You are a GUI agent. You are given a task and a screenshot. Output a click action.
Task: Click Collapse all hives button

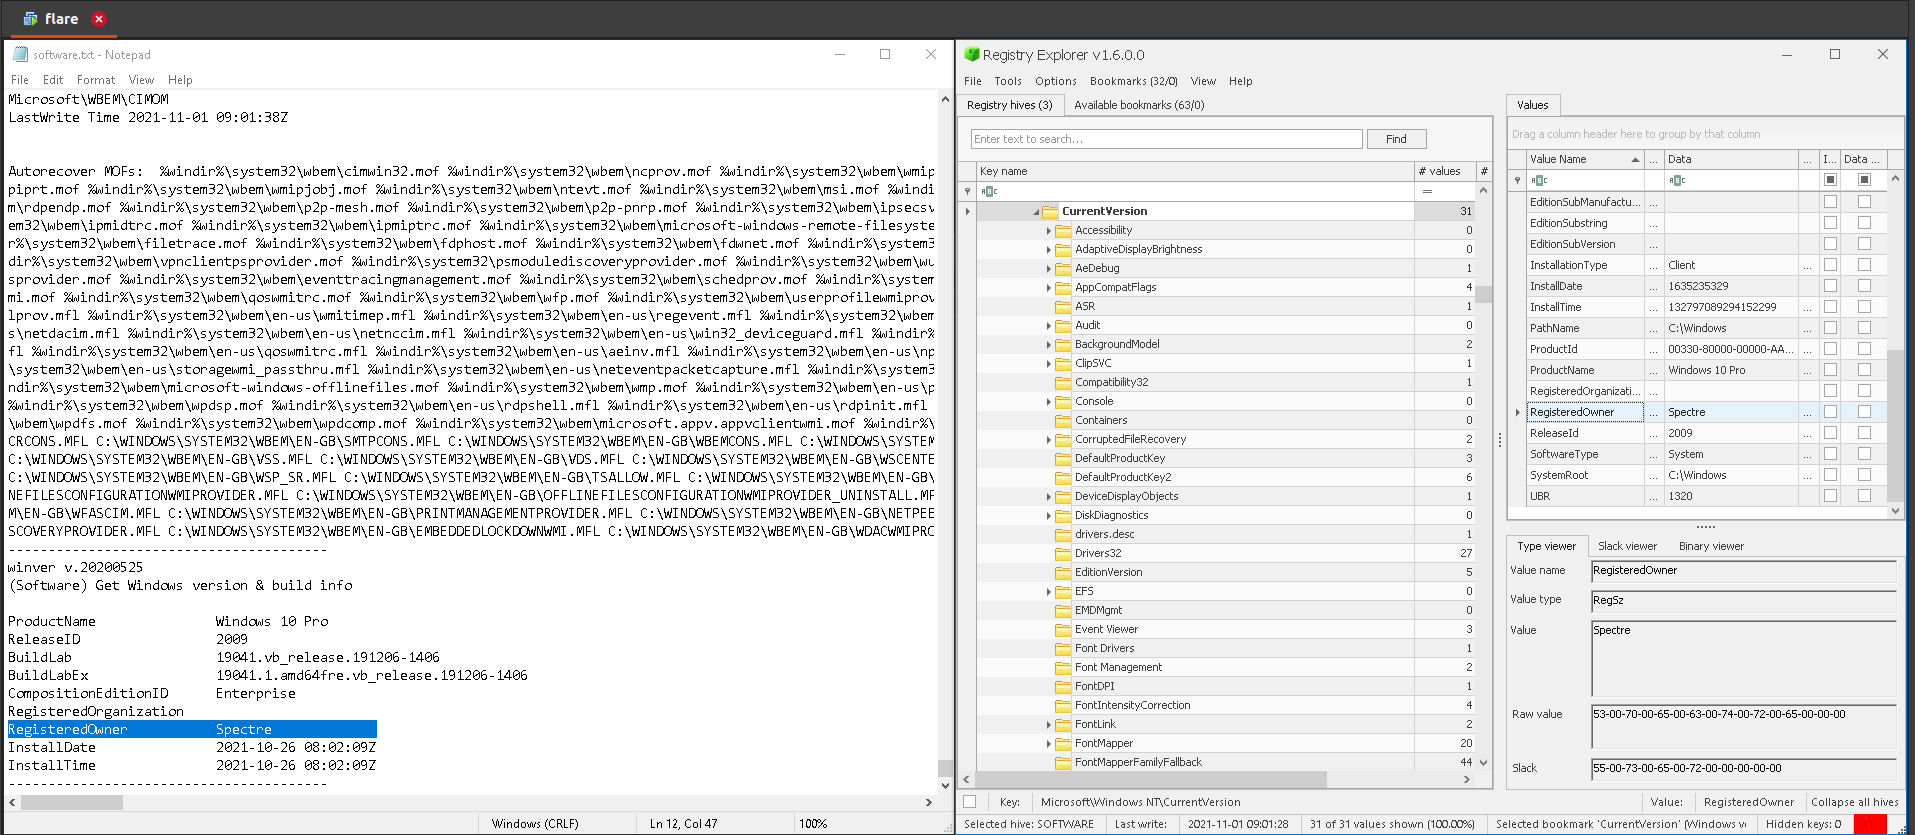point(1855,802)
